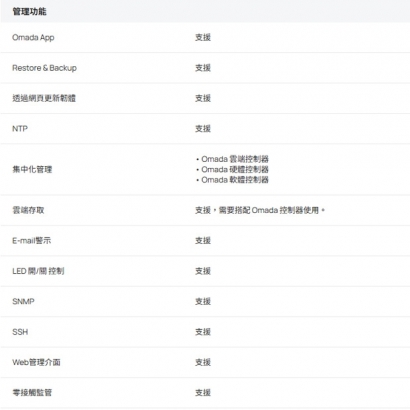This screenshot has height=410, width=410.
Task: Select the Omada 硬體控制器 bullet
Action: [232, 169]
